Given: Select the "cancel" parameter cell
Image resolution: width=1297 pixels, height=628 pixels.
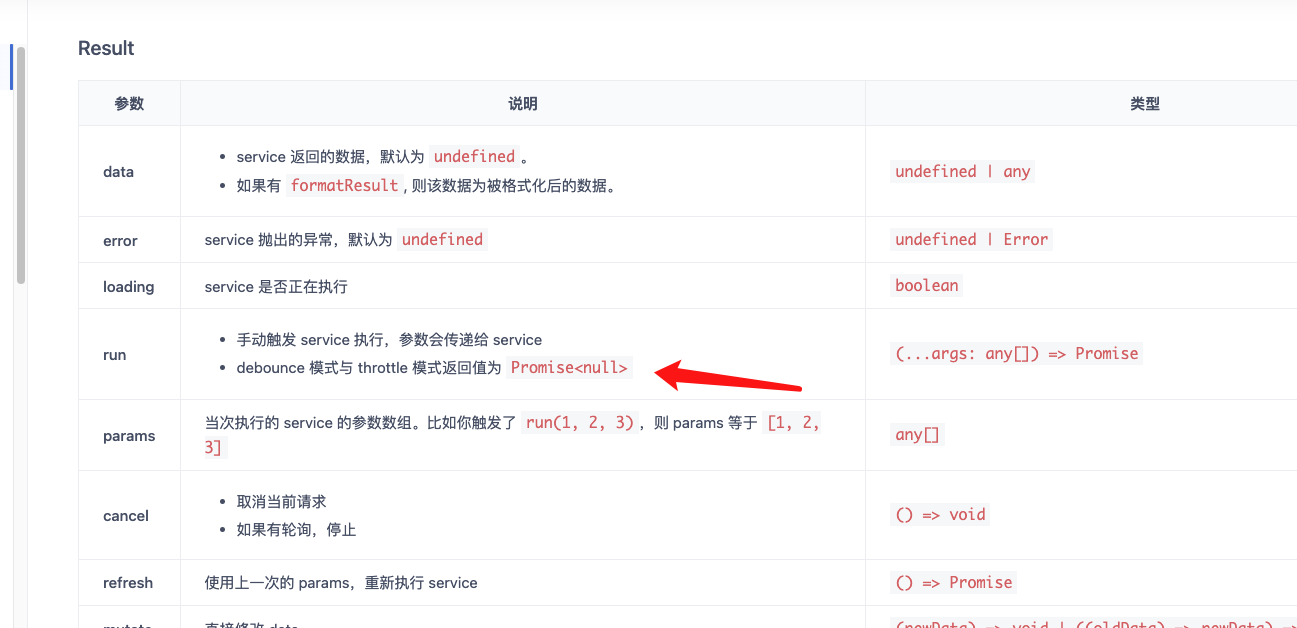Looking at the screenshot, I should pos(129,515).
